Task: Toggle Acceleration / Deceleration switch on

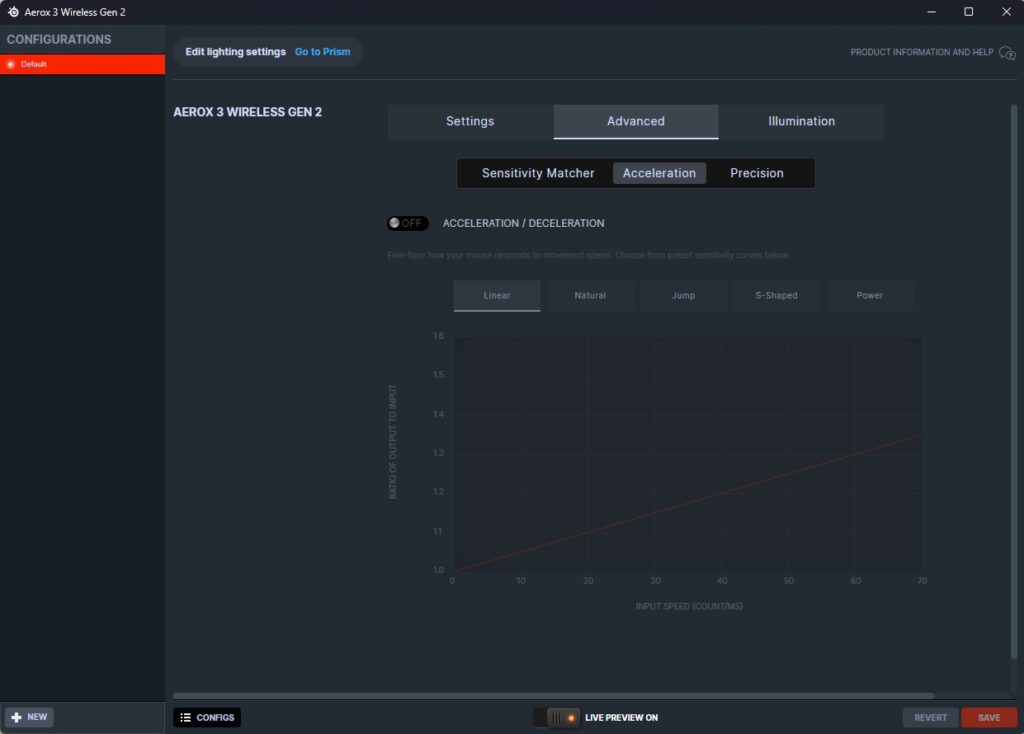Action: click(x=408, y=223)
